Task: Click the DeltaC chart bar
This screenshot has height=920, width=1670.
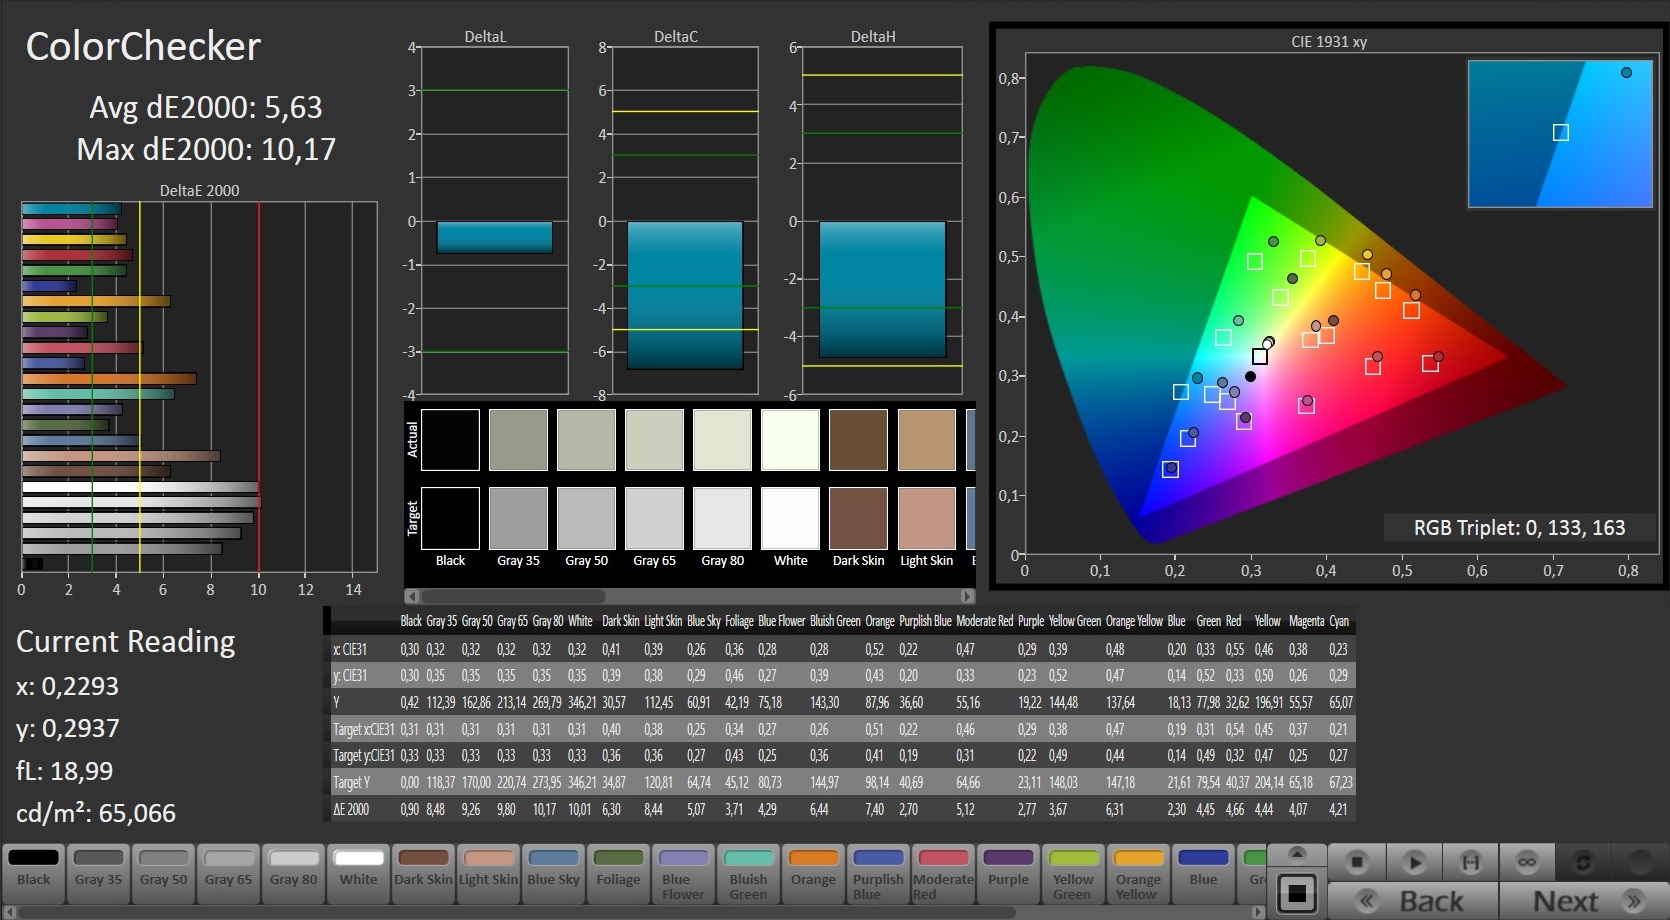Action: 685,295
